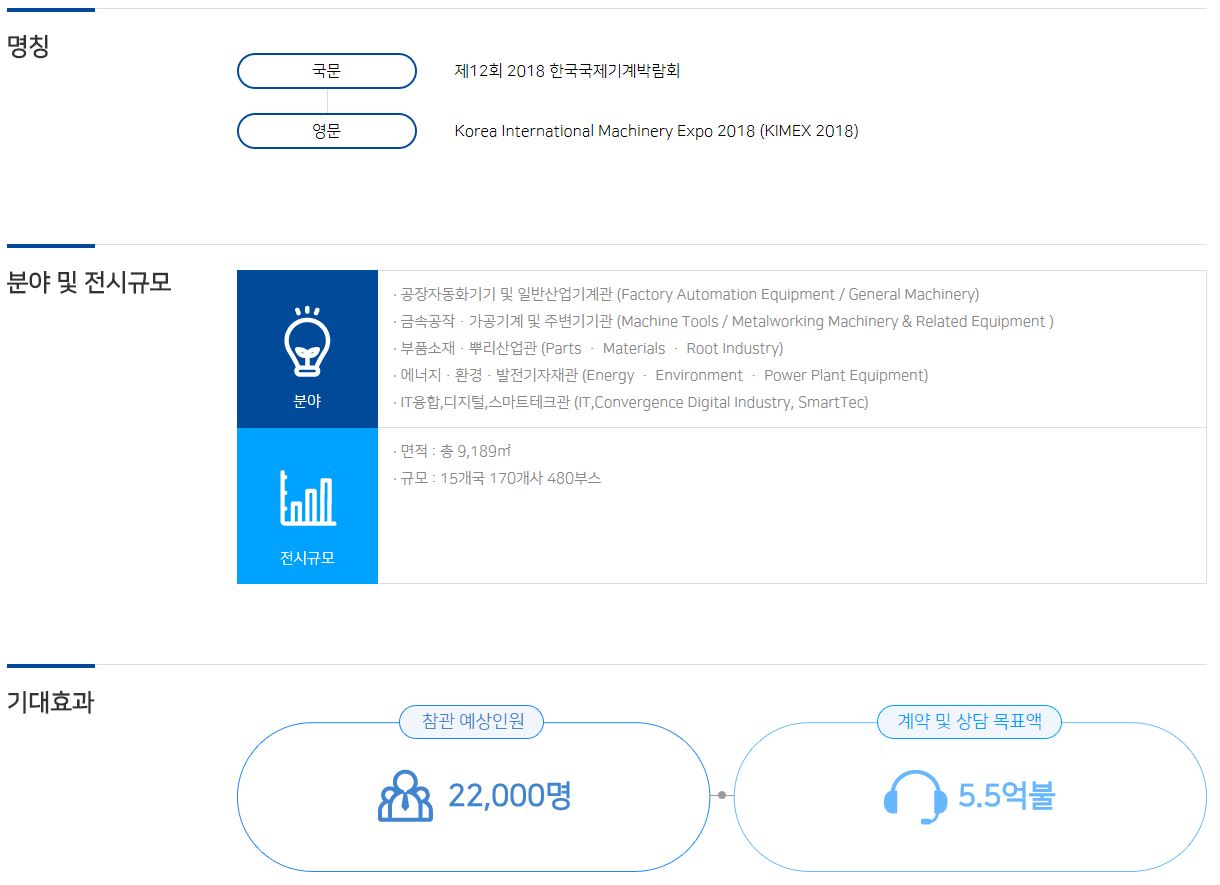Click the 분야 및 전시규모 heading

pos(89,282)
